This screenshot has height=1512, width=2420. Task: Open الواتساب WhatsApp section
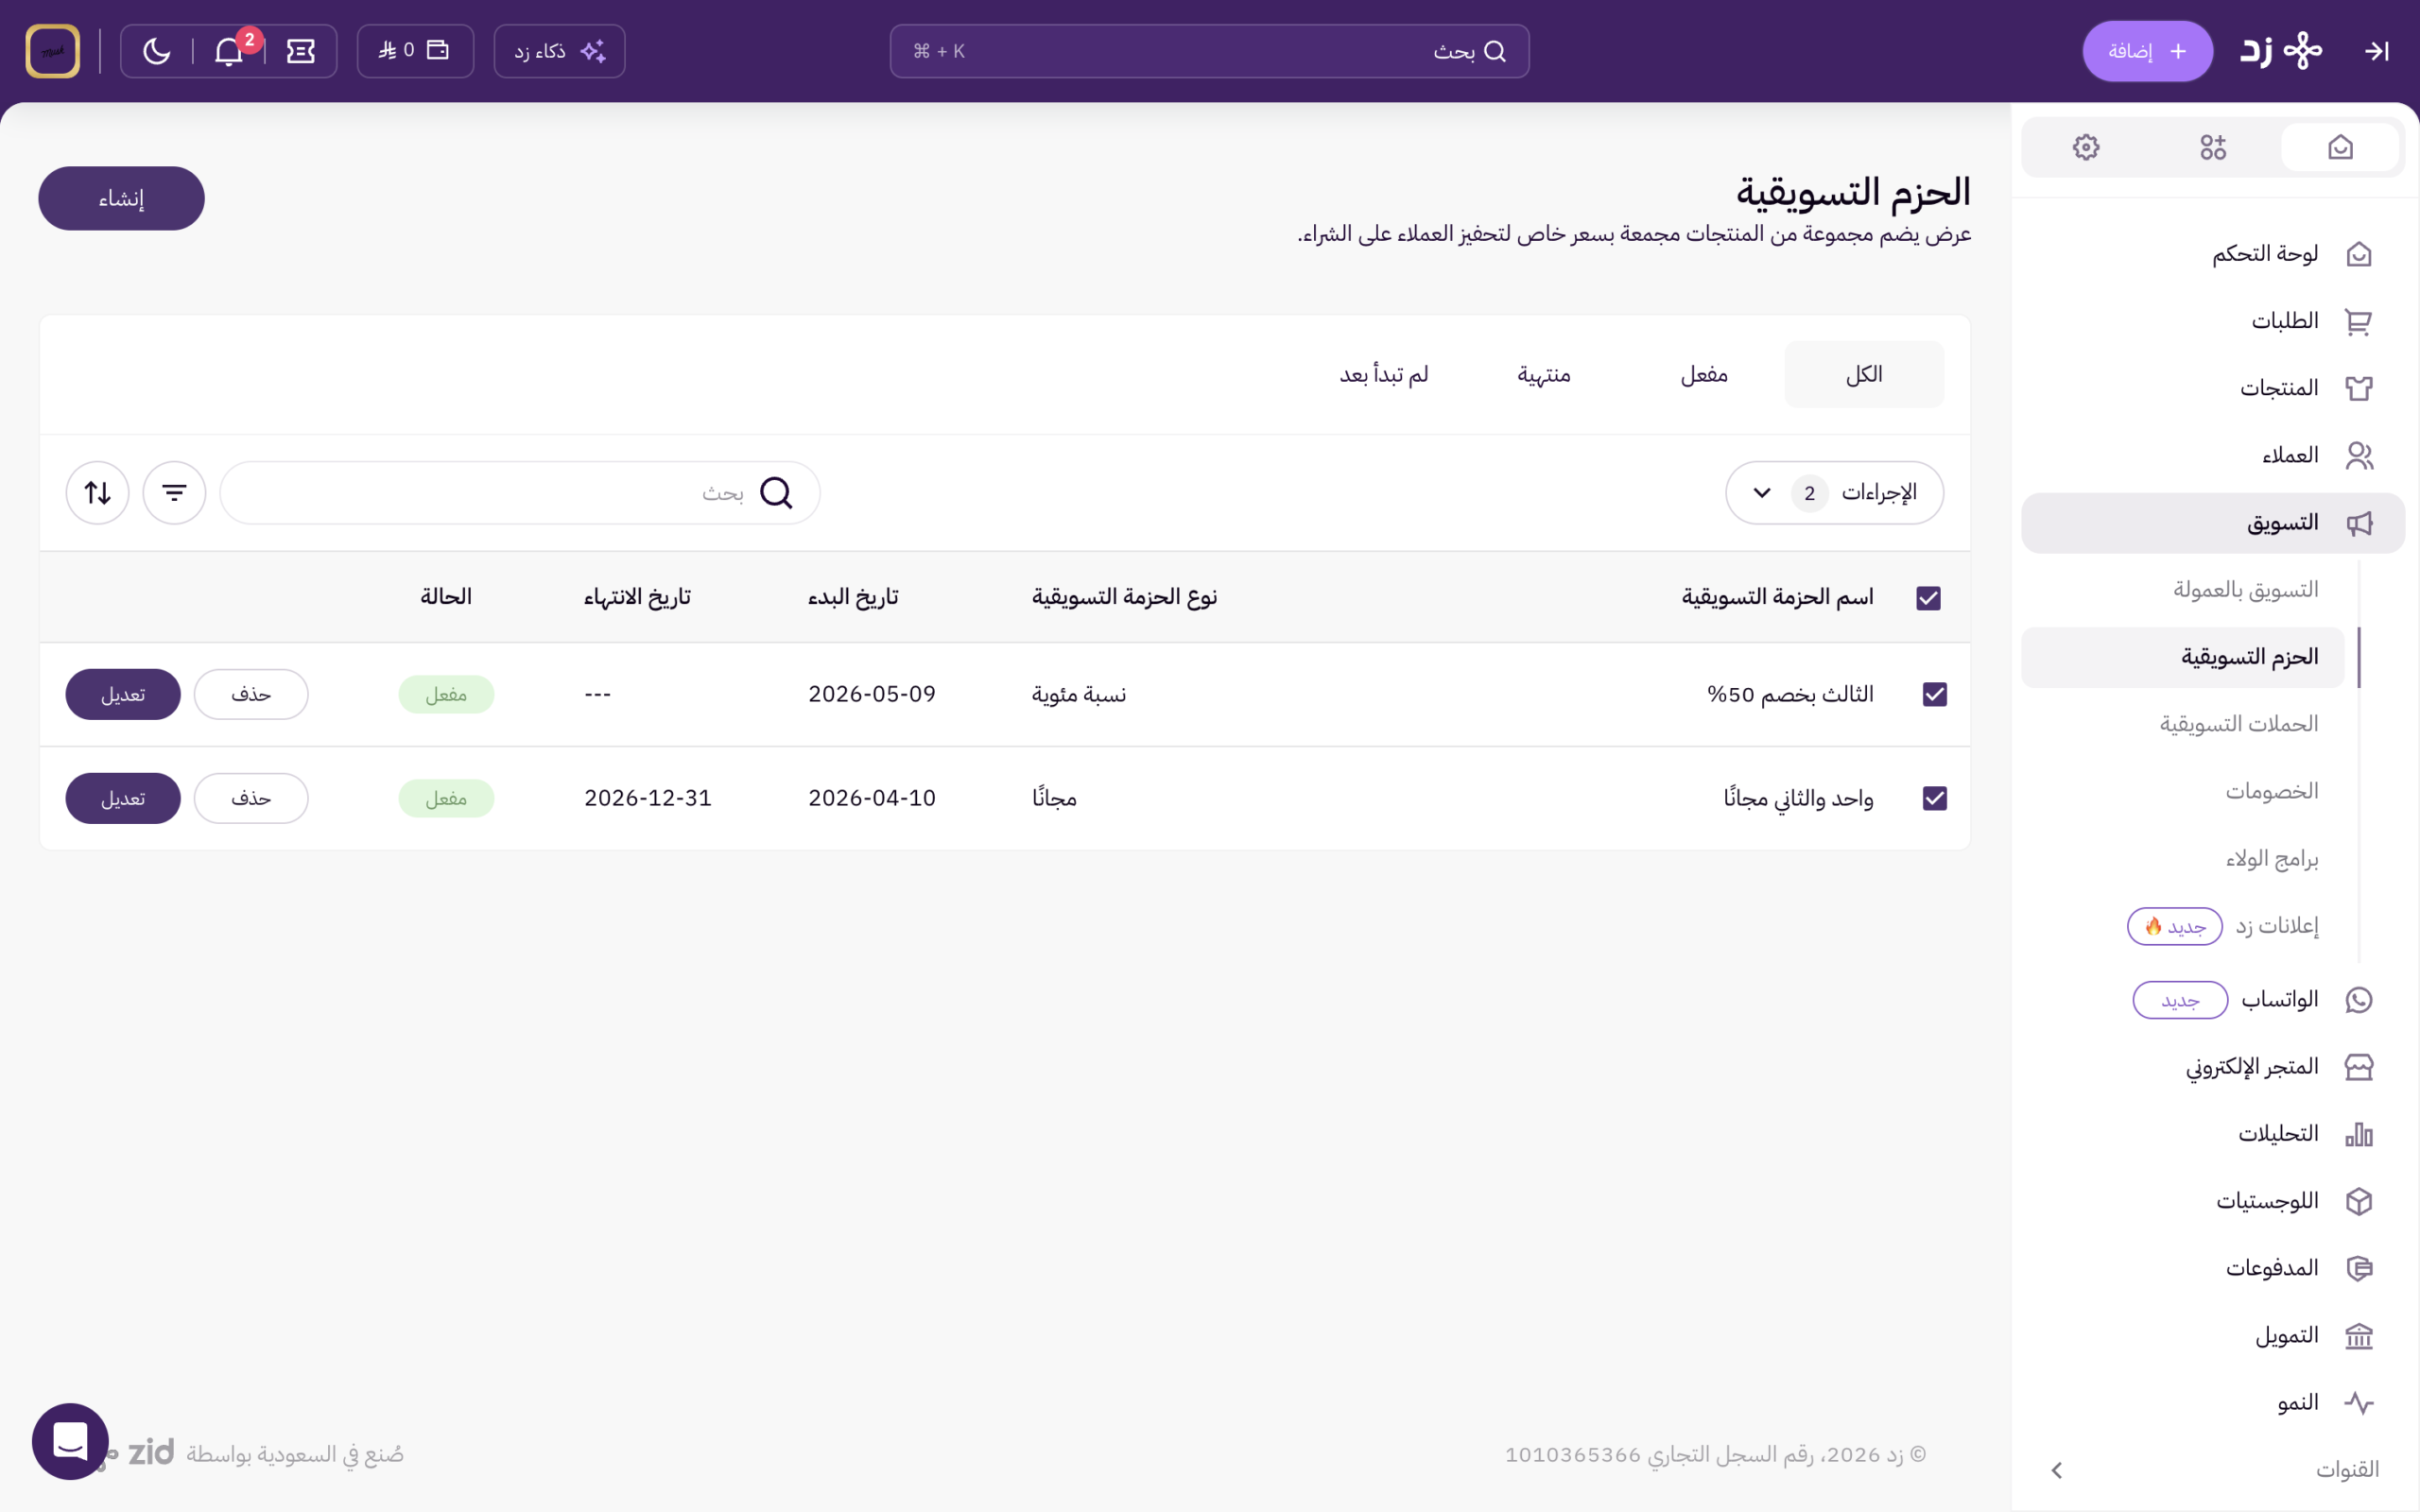point(2213,1000)
